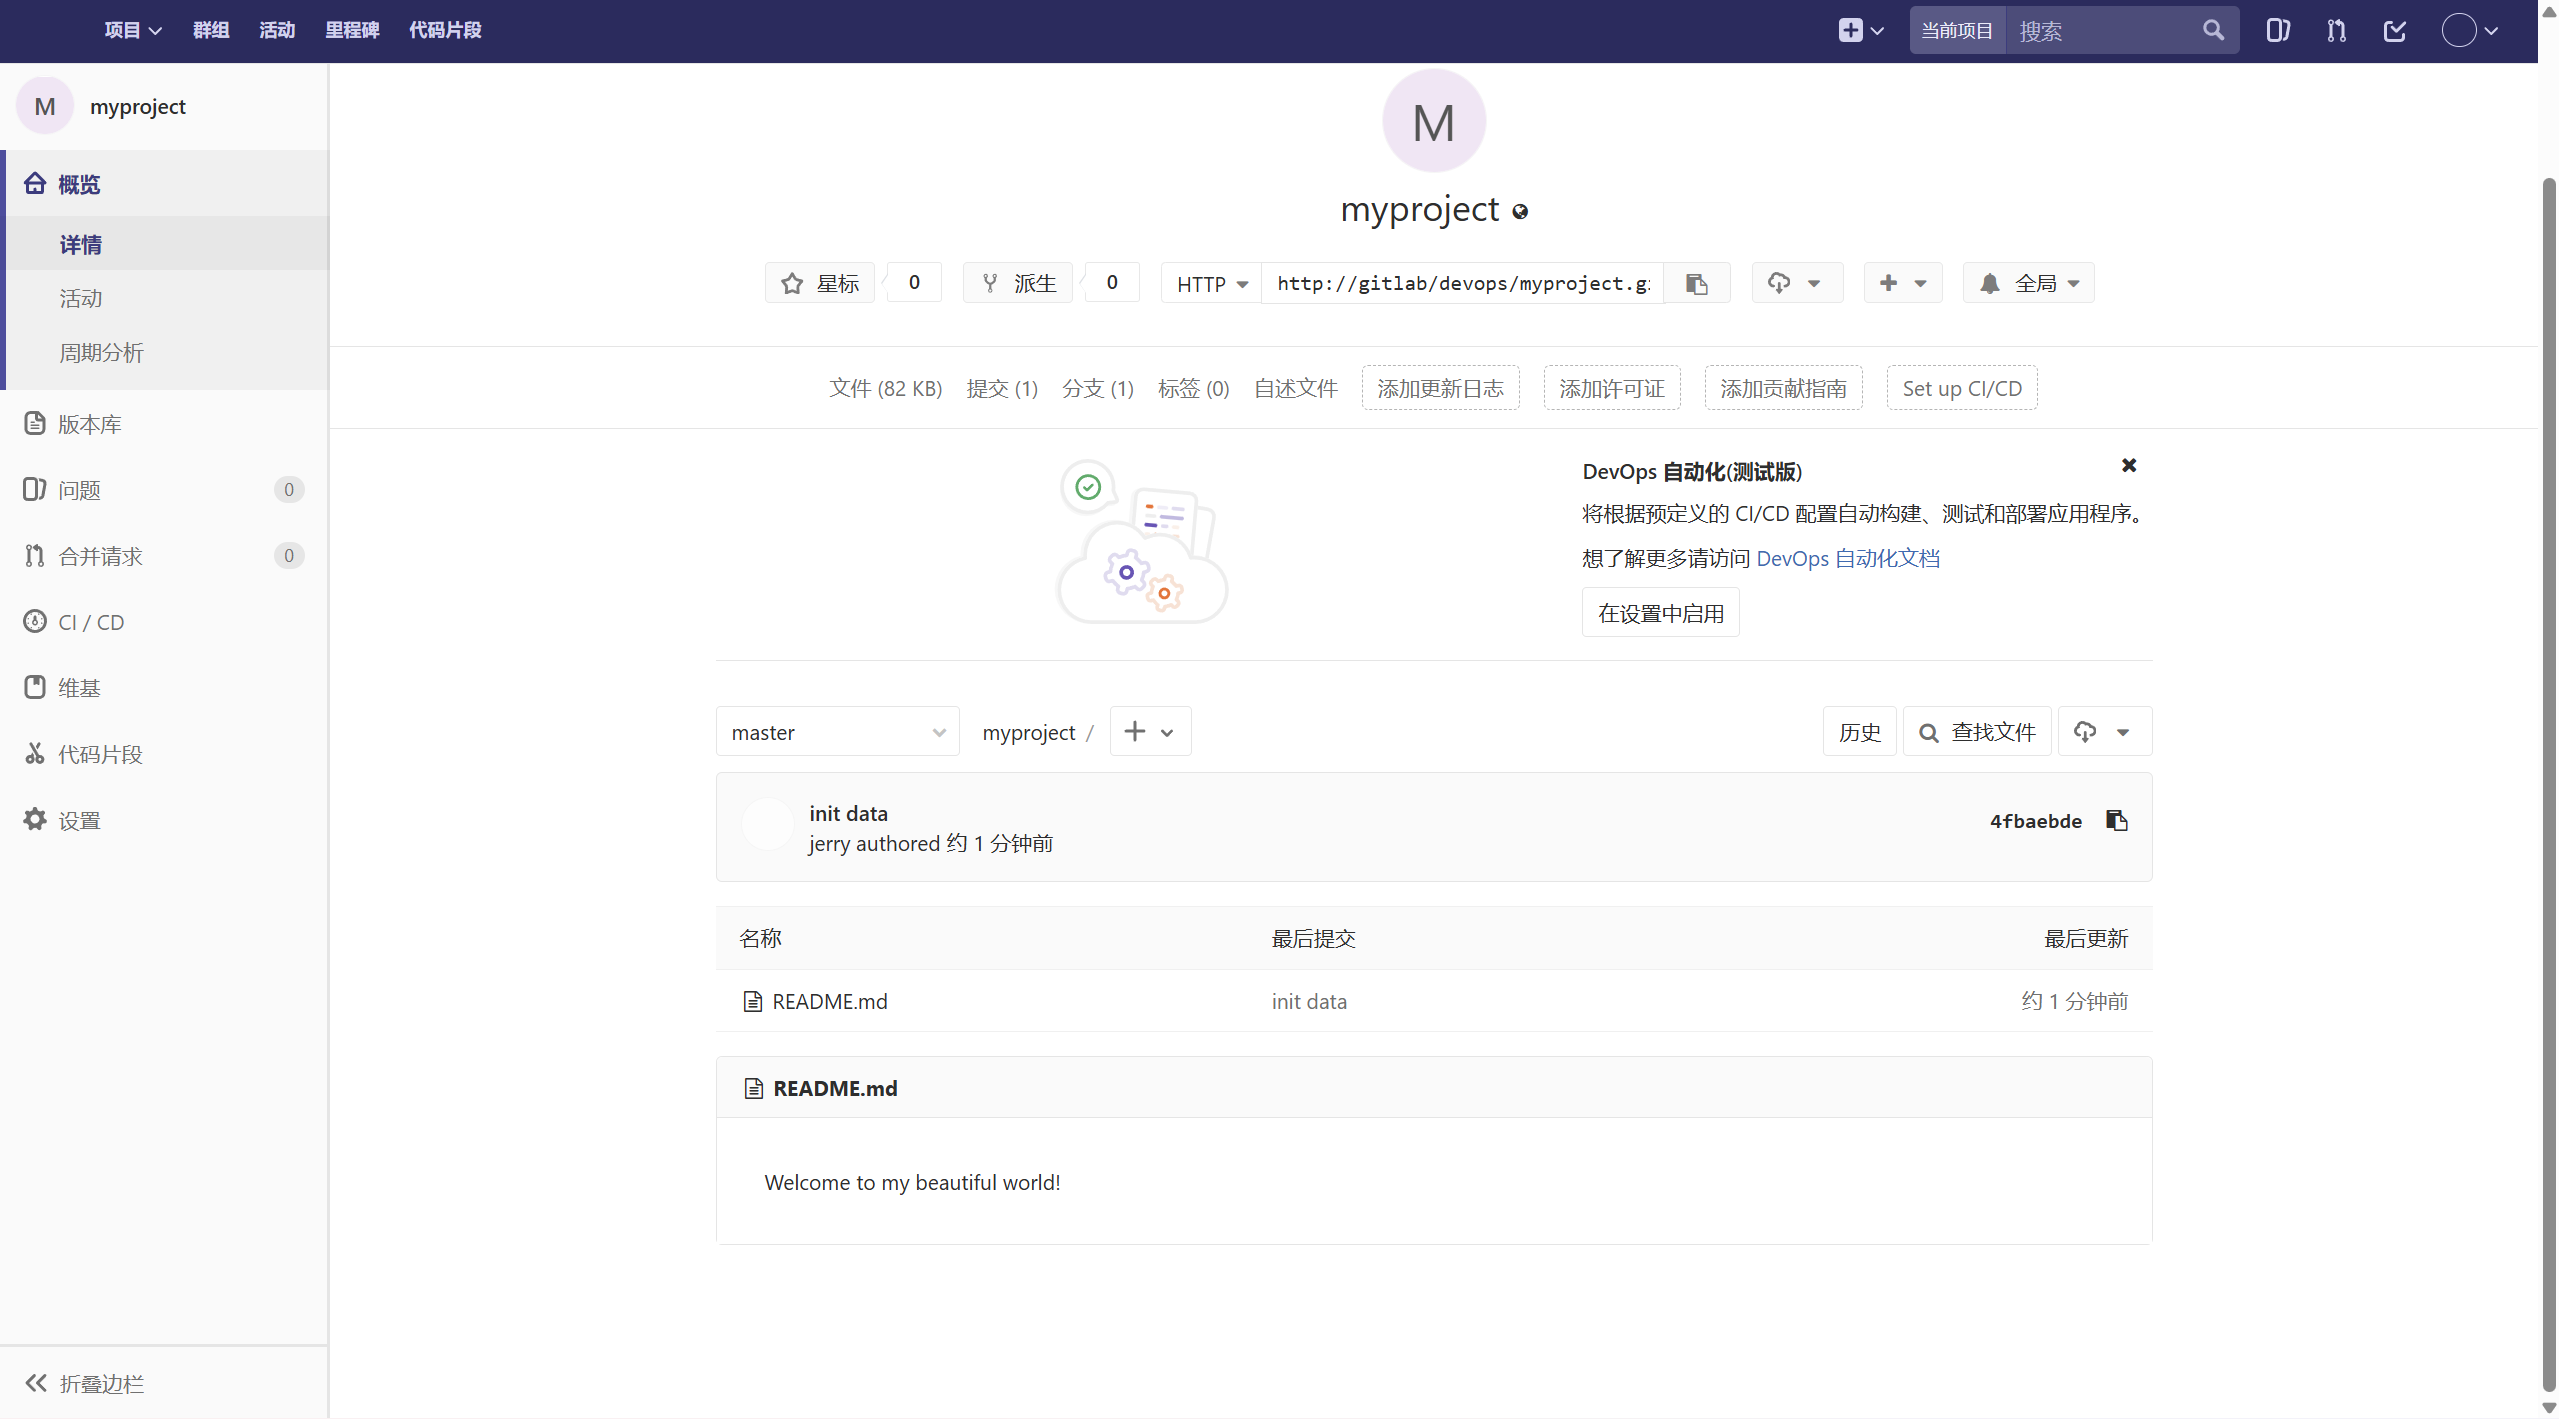Click Add Changelog (添加更新日志) button

(x=1440, y=388)
